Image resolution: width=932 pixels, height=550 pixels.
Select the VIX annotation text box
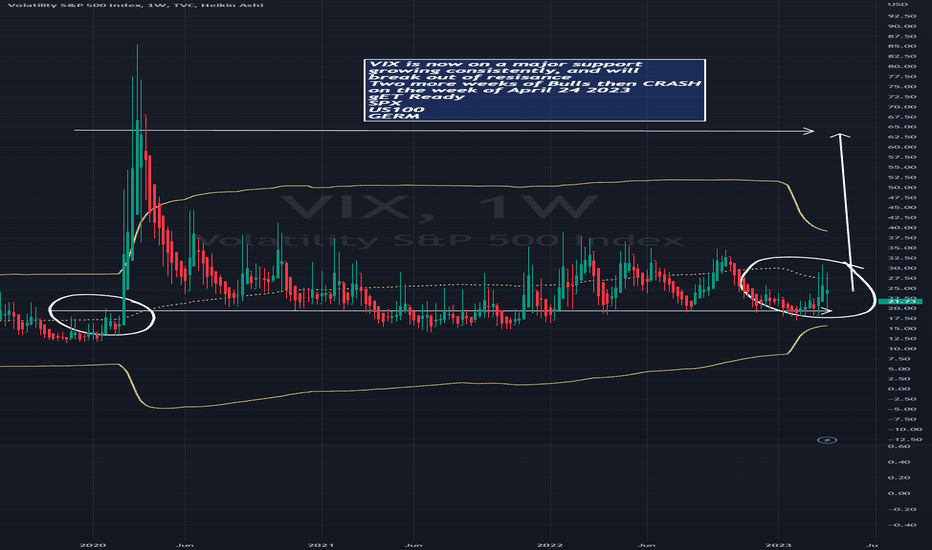tap(534, 90)
